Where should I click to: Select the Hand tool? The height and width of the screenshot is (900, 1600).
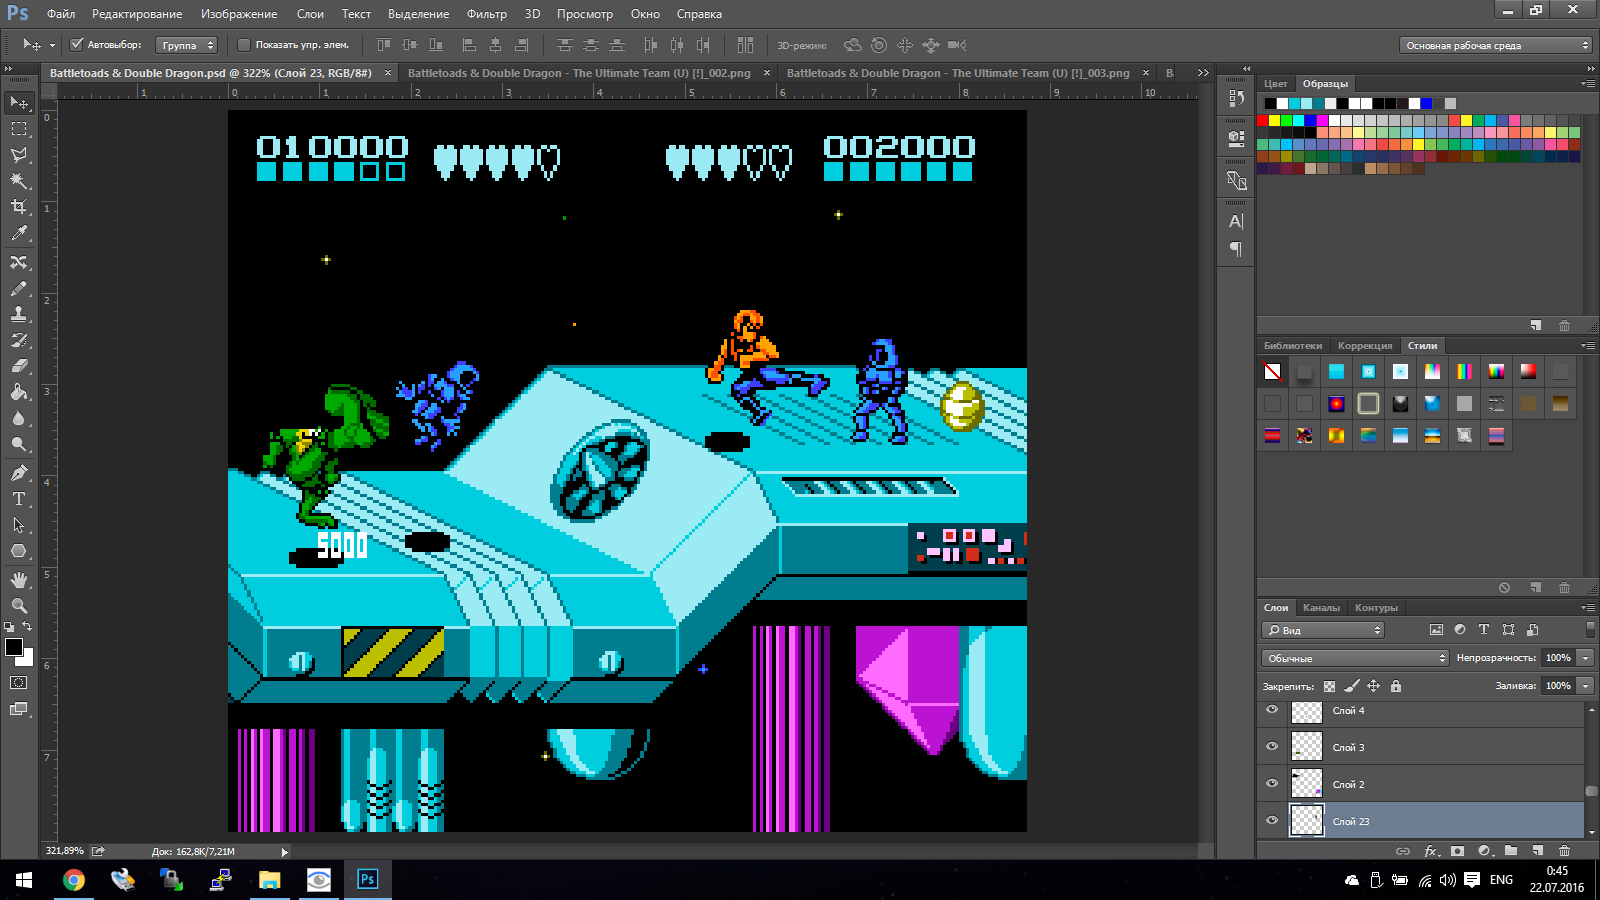19,580
